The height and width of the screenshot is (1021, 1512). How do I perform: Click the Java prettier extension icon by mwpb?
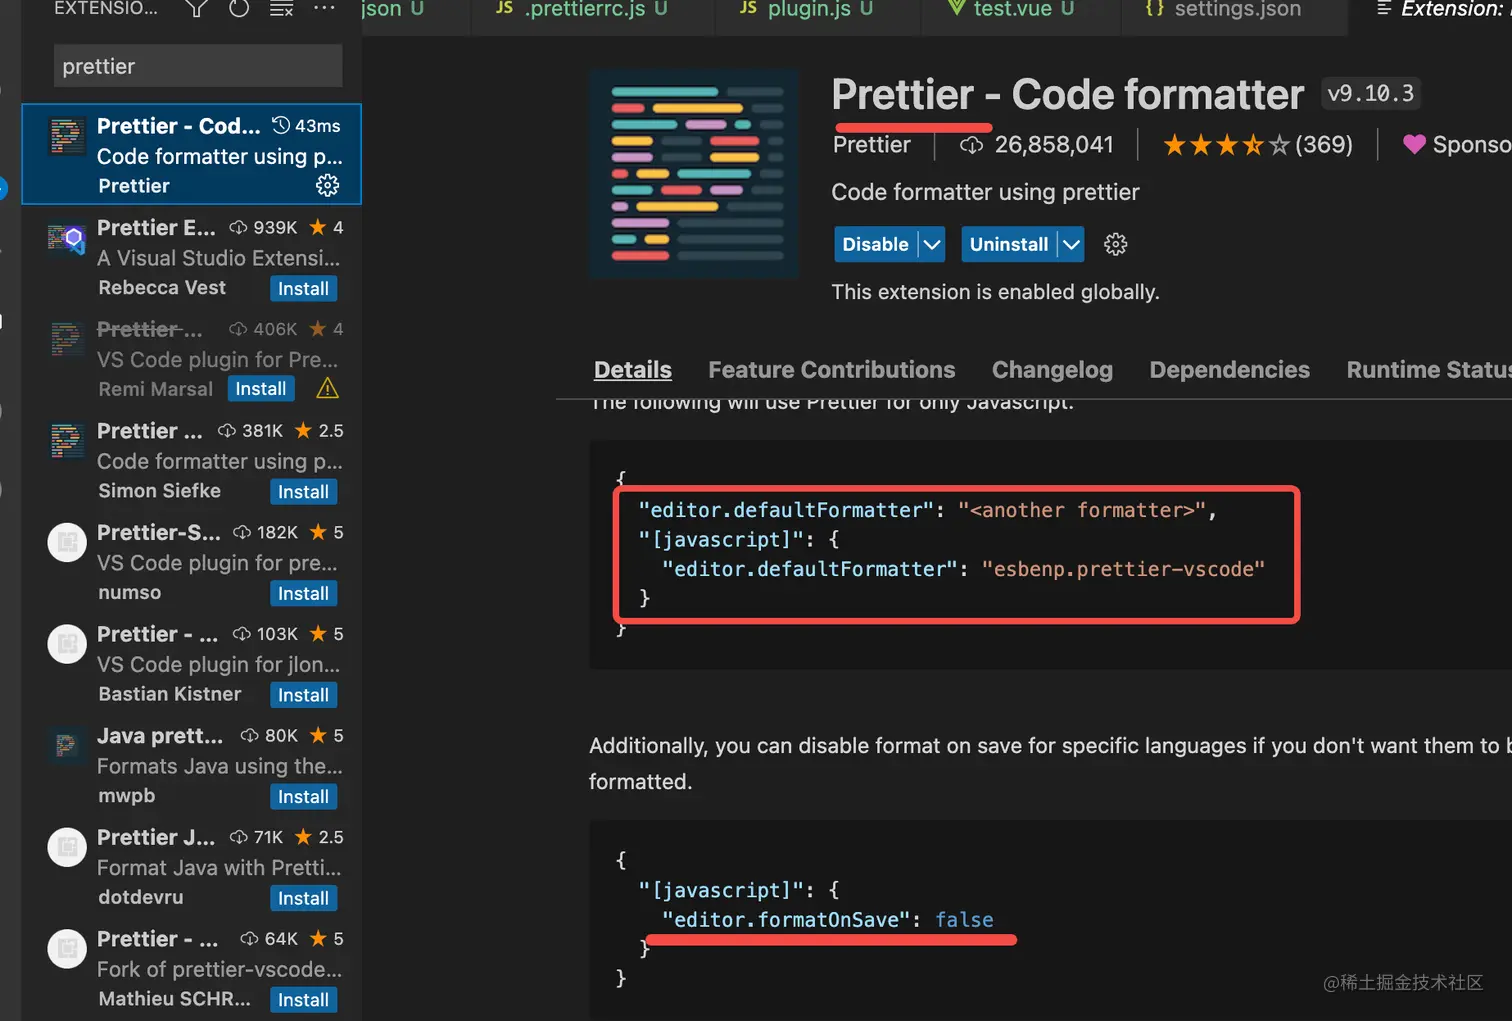(67, 746)
